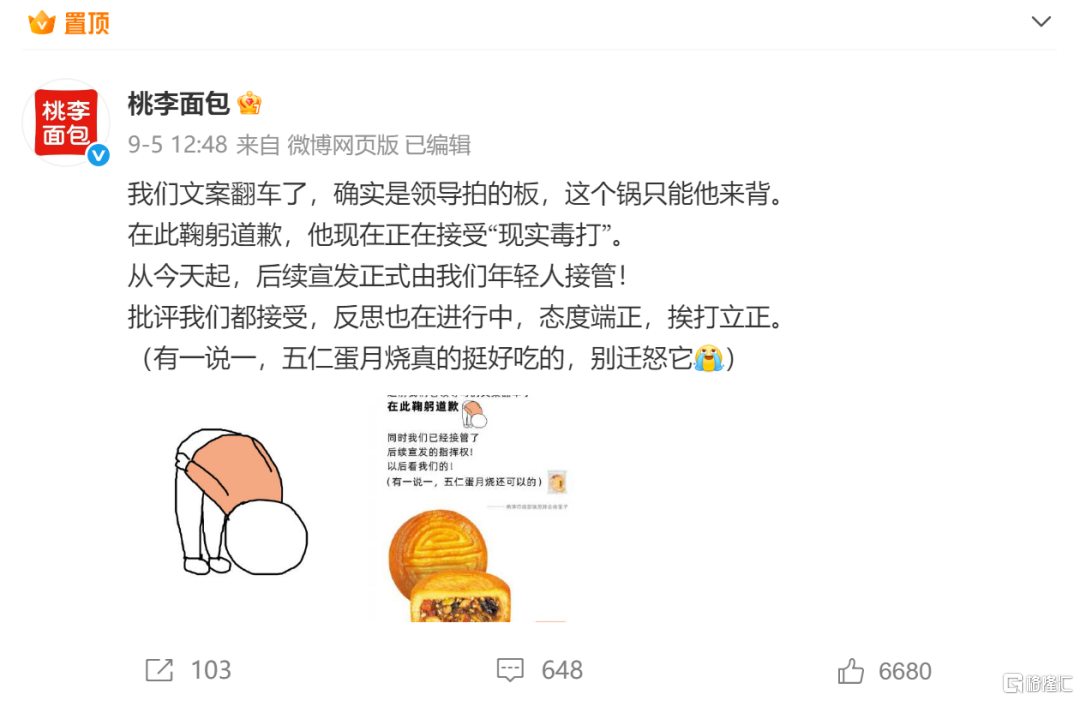Click the 已编辑 edited label
The height and width of the screenshot is (701, 1080).
pos(438,145)
